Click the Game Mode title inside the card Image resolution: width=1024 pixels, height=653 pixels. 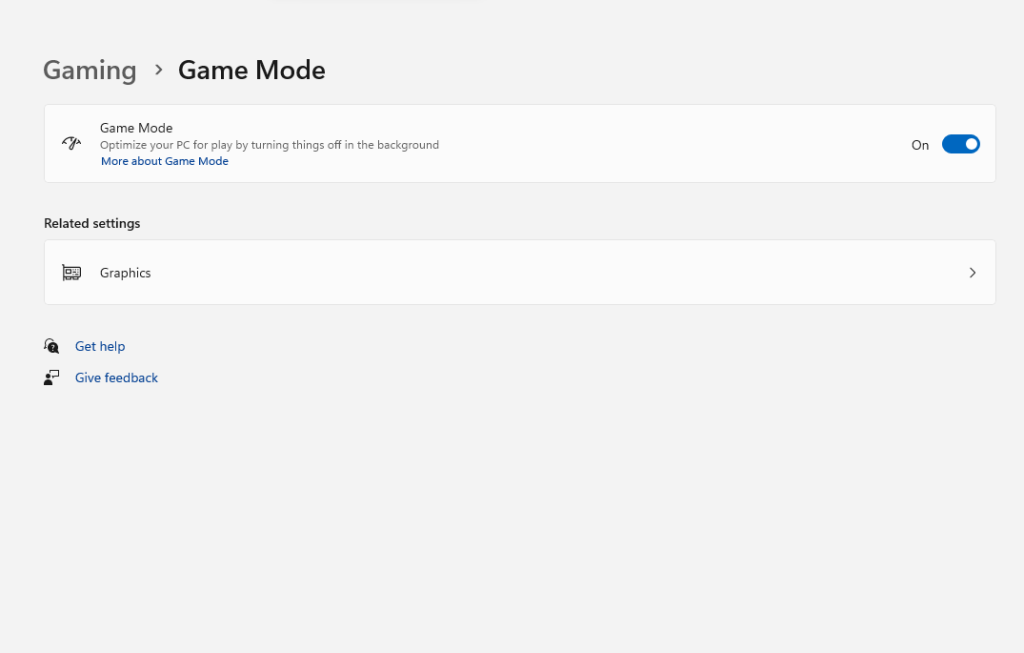[136, 128]
